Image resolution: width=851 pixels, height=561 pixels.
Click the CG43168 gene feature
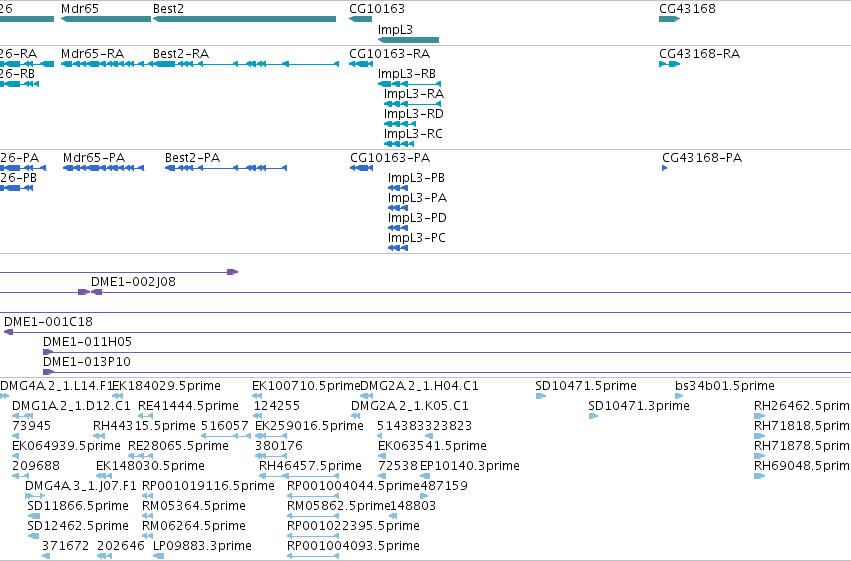(669, 19)
